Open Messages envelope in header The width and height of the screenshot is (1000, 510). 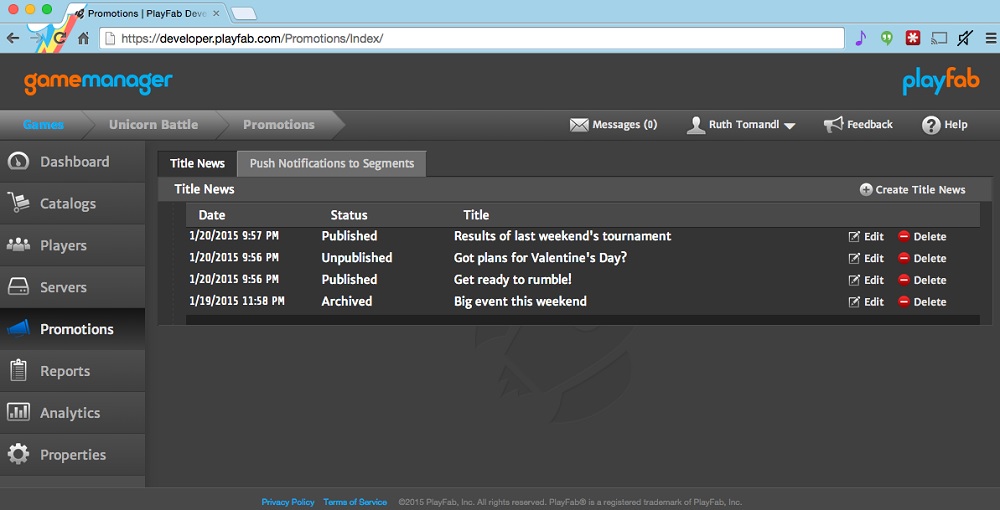coord(613,125)
